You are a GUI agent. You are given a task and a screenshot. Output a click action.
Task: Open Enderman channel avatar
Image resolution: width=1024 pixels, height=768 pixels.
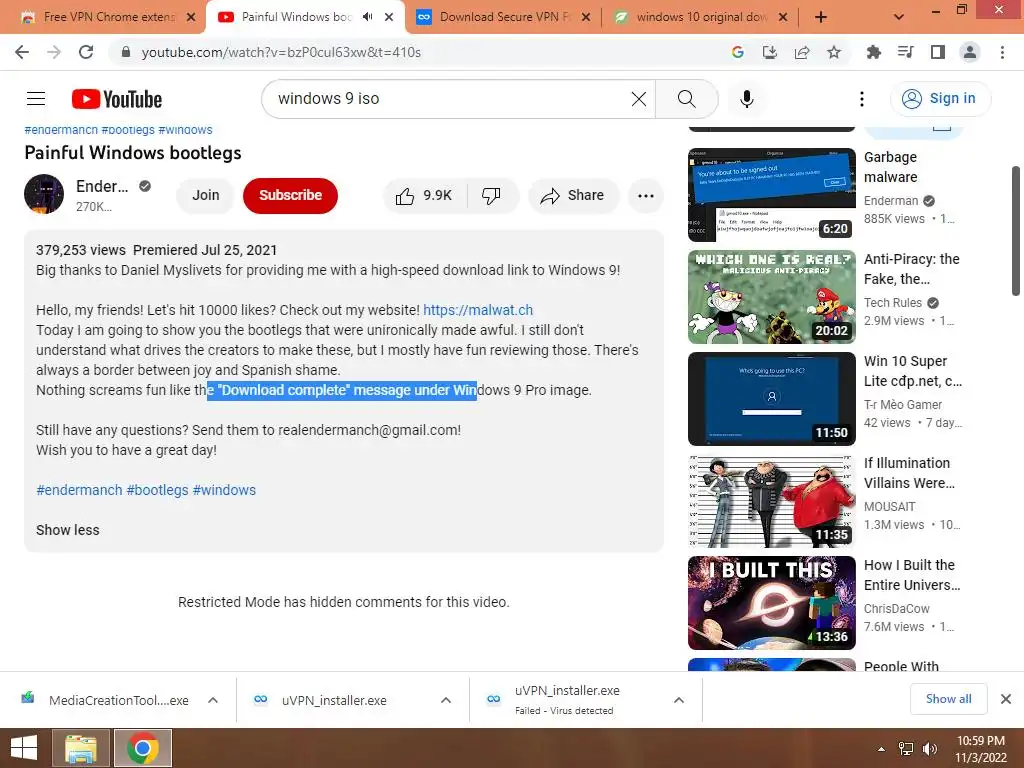click(44, 194)
